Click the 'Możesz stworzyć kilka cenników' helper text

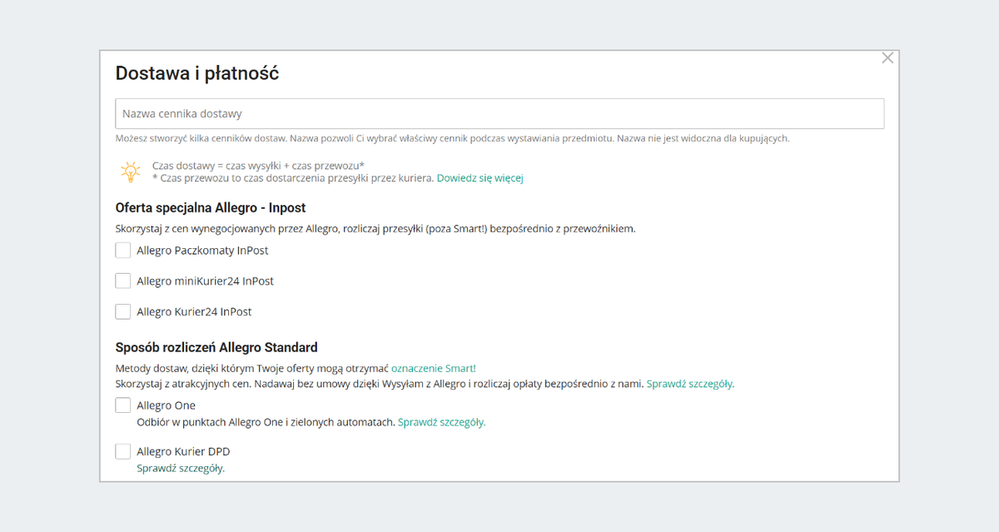pos(452,138)
